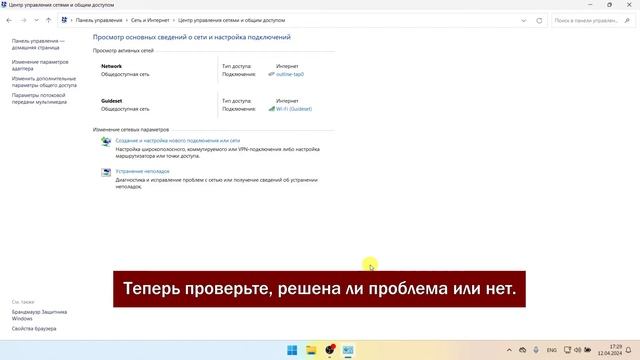Minimize the Network Center window
This screenshot has height=360, width=640.
(x=590, y=4)
